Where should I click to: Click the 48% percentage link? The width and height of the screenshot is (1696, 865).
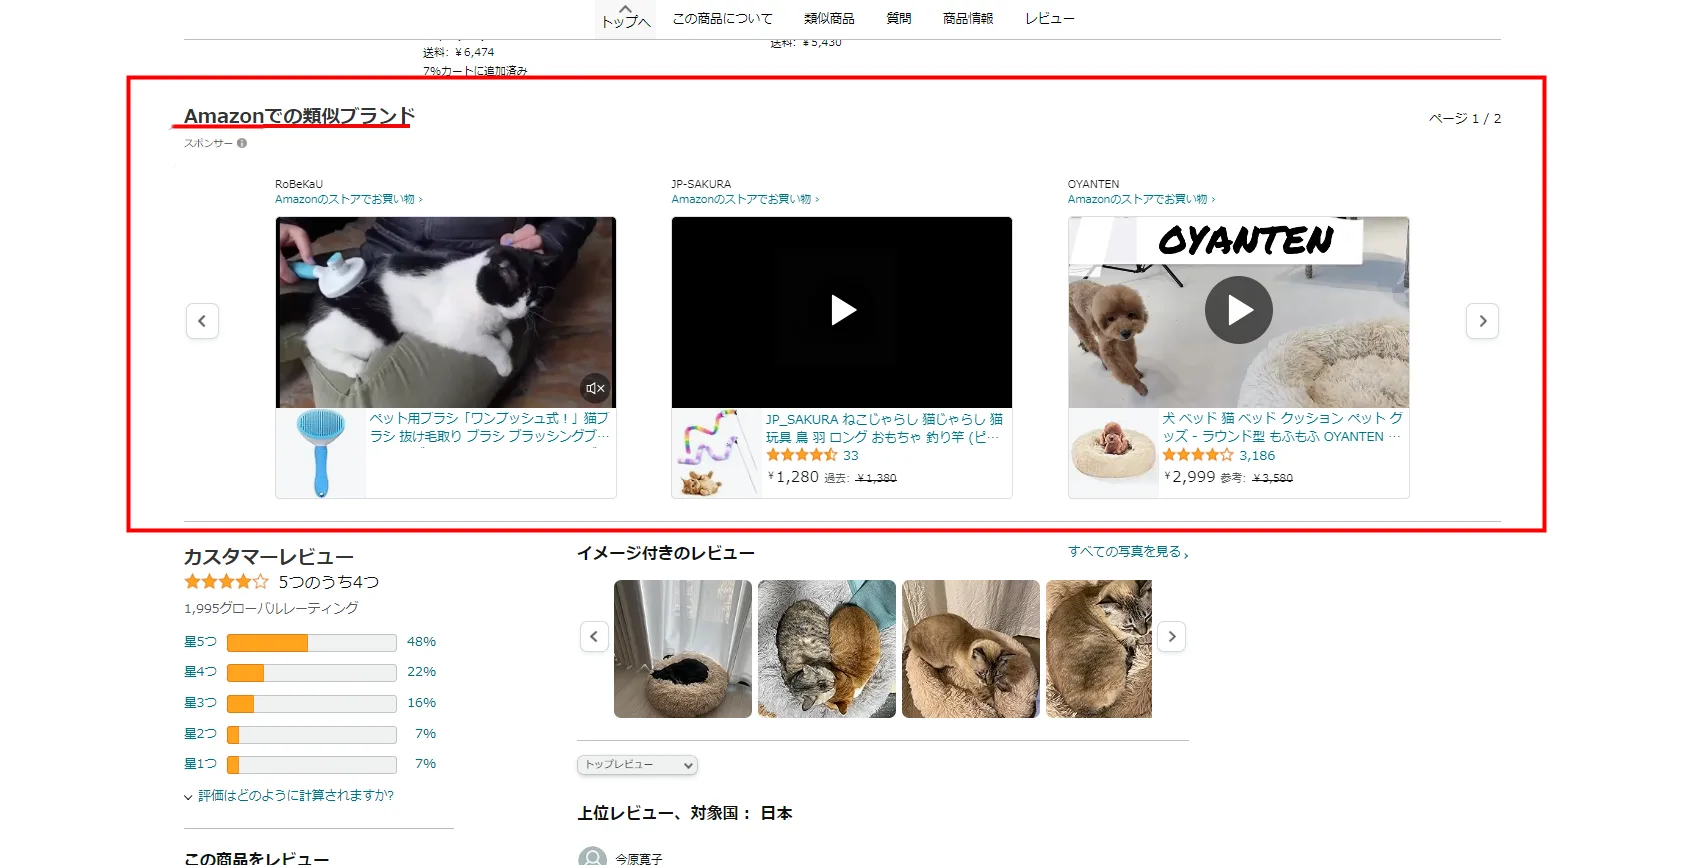tap(421, 642)
